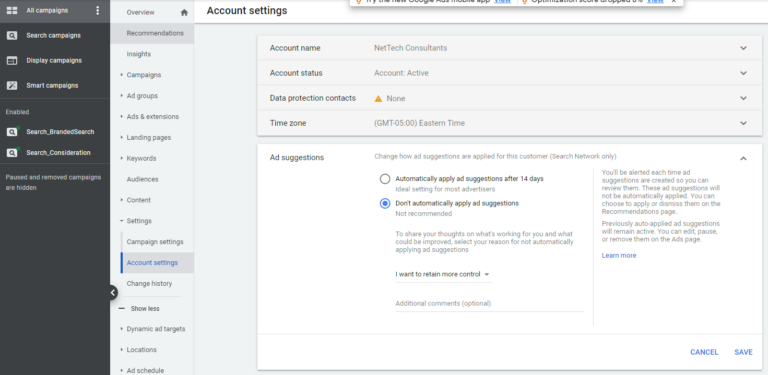Click the home icon next to Overview
The height and width of the screenshot is (375, 768).
coord(184,13)
